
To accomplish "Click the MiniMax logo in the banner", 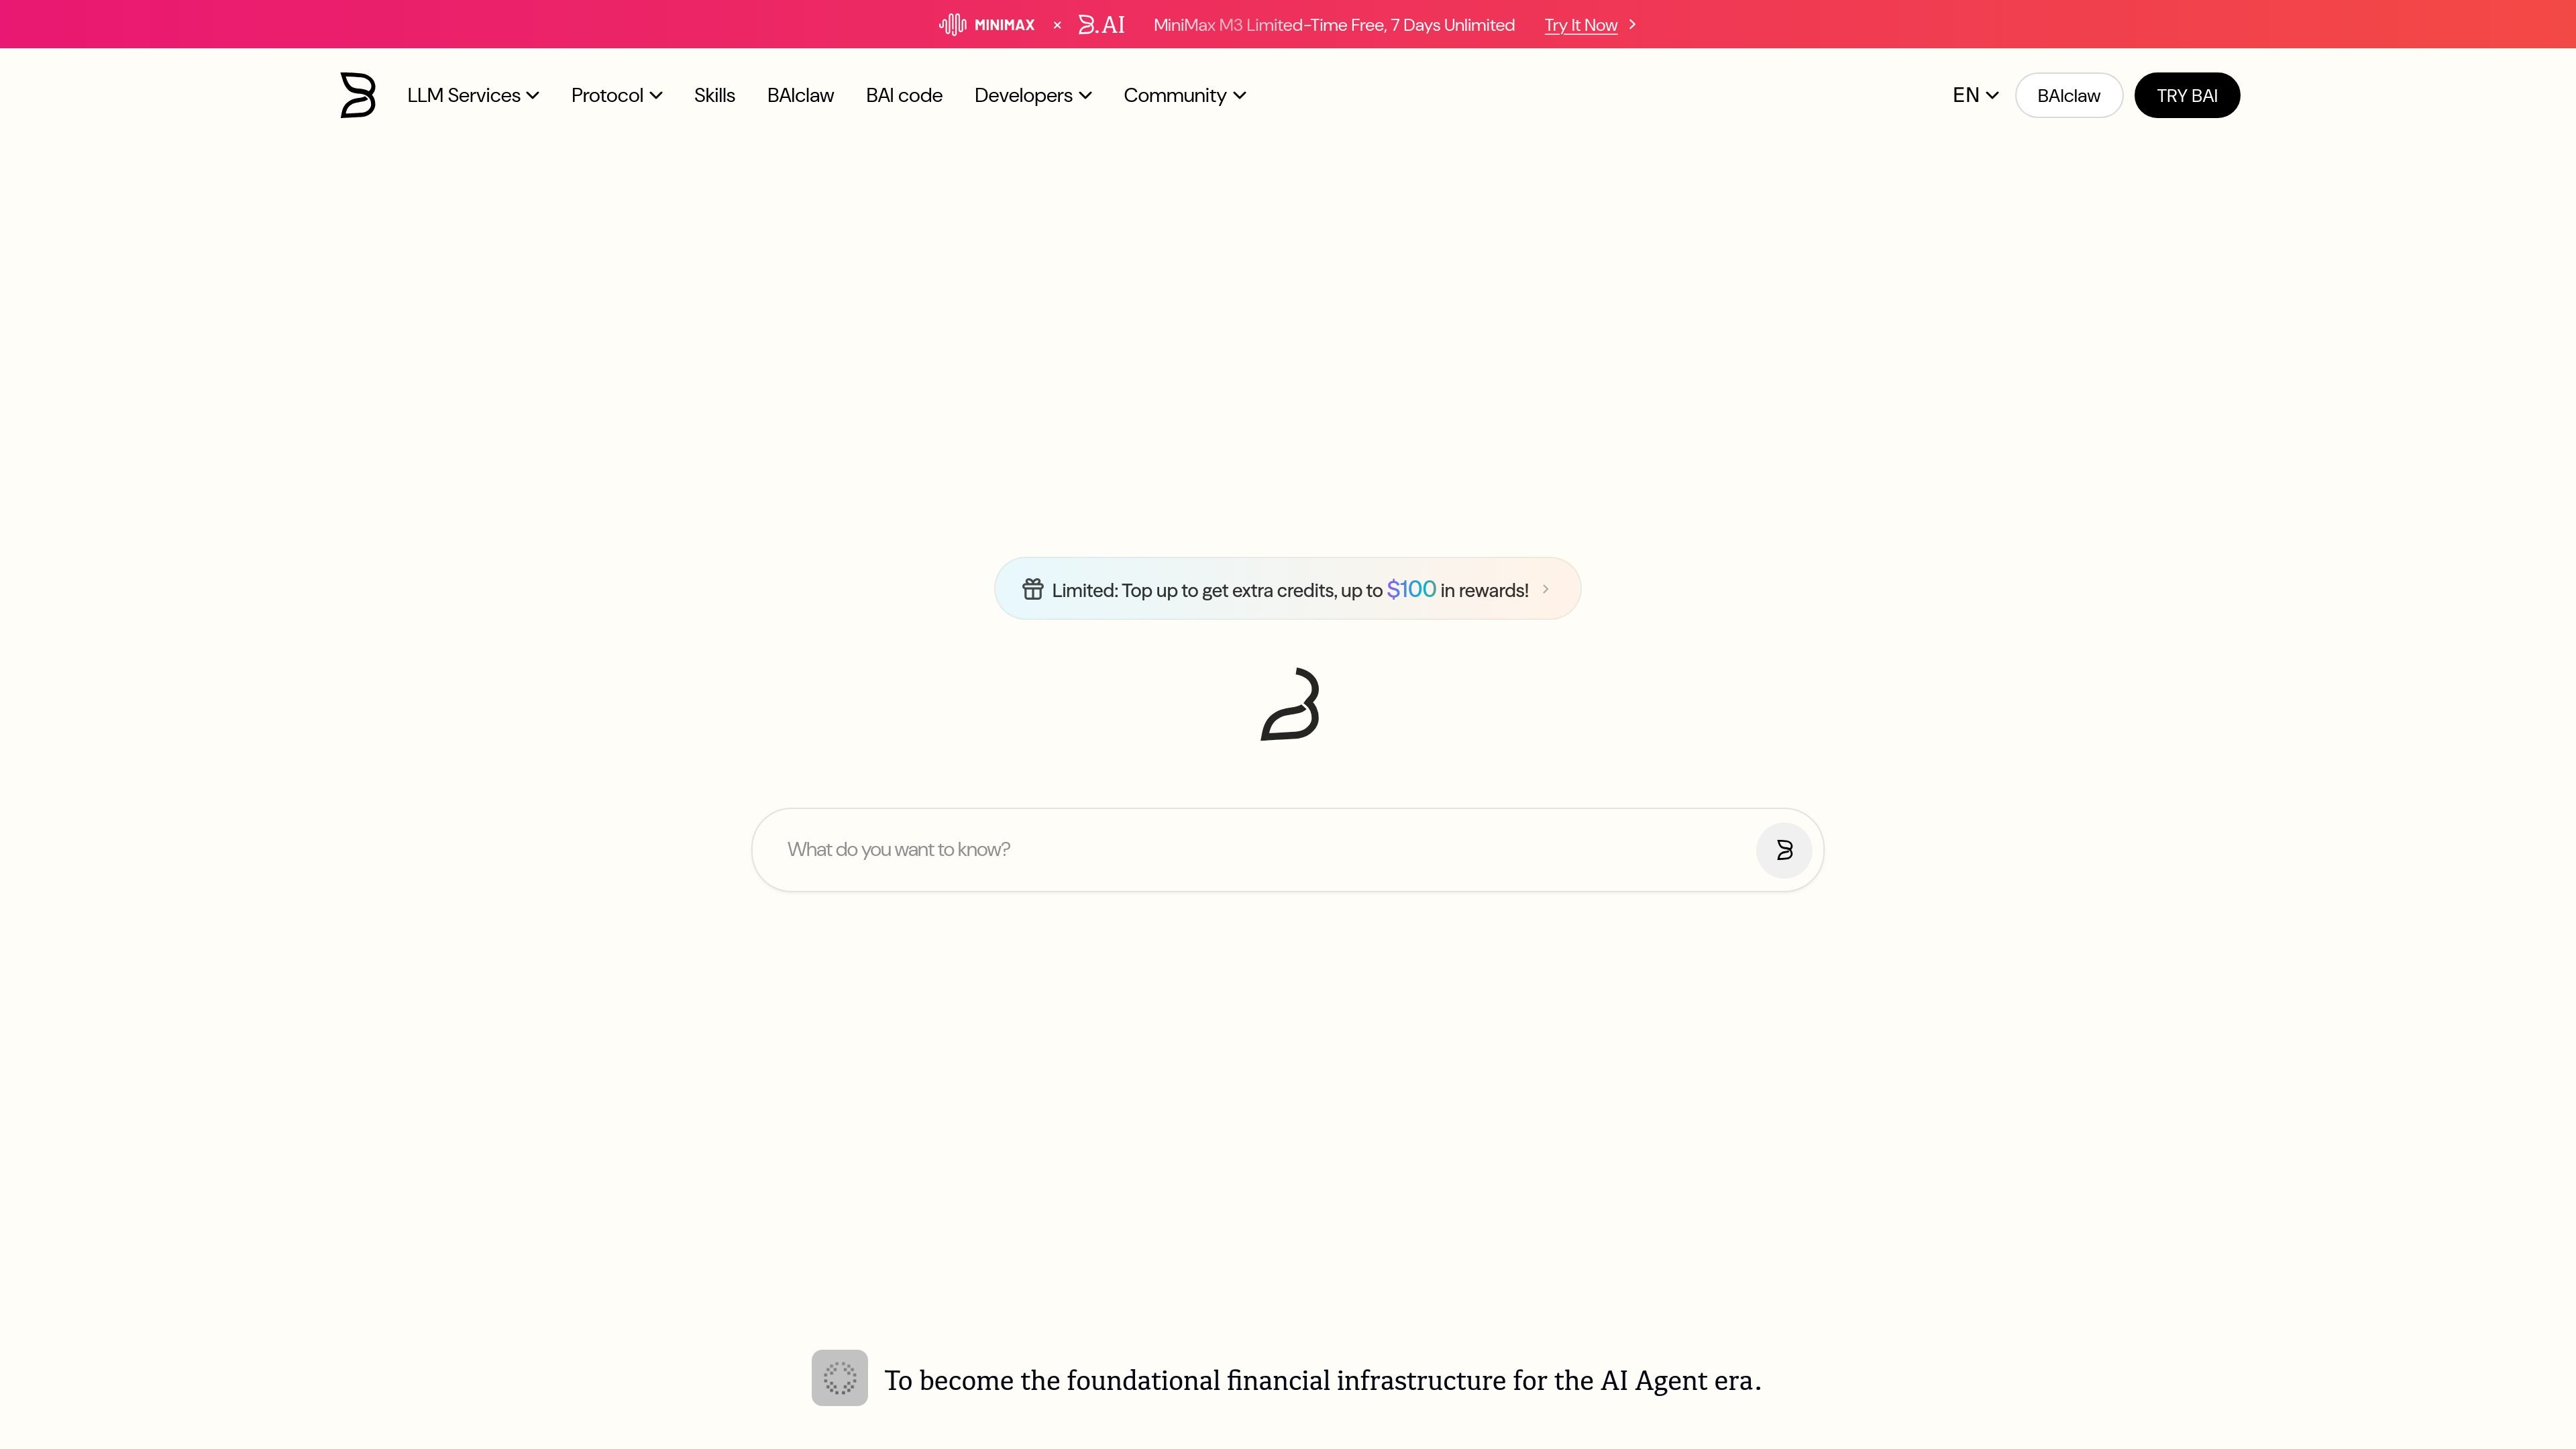I will 987,24.
